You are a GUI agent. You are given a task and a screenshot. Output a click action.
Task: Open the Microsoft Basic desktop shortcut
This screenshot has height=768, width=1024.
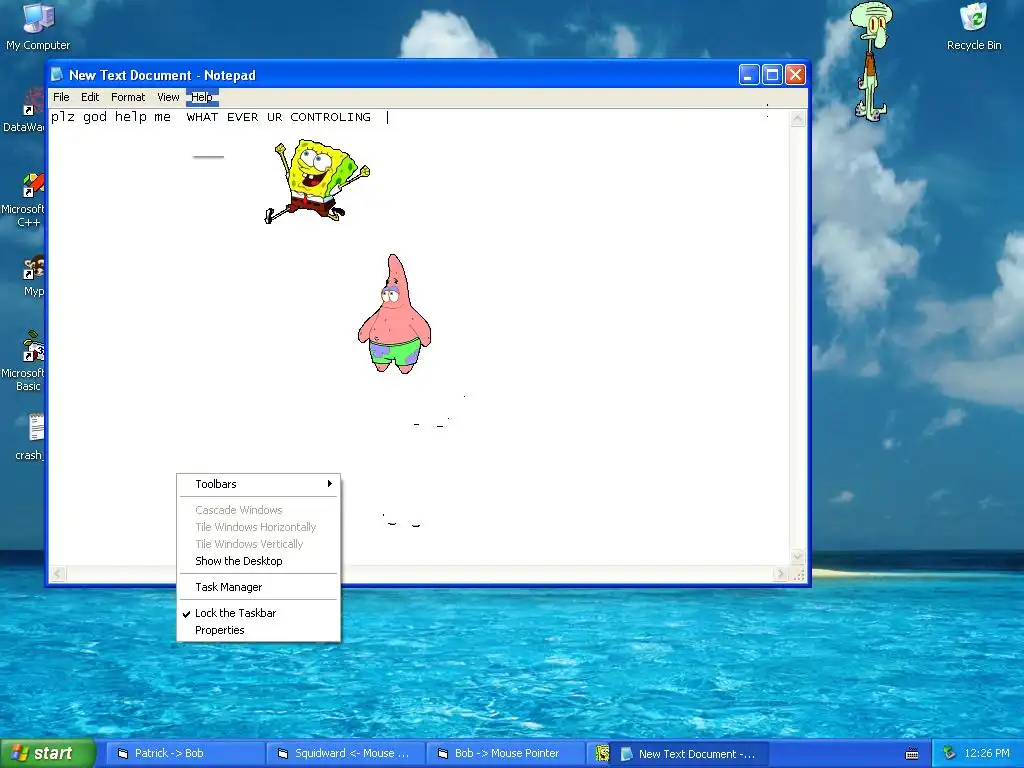click(x=24, y=361)
